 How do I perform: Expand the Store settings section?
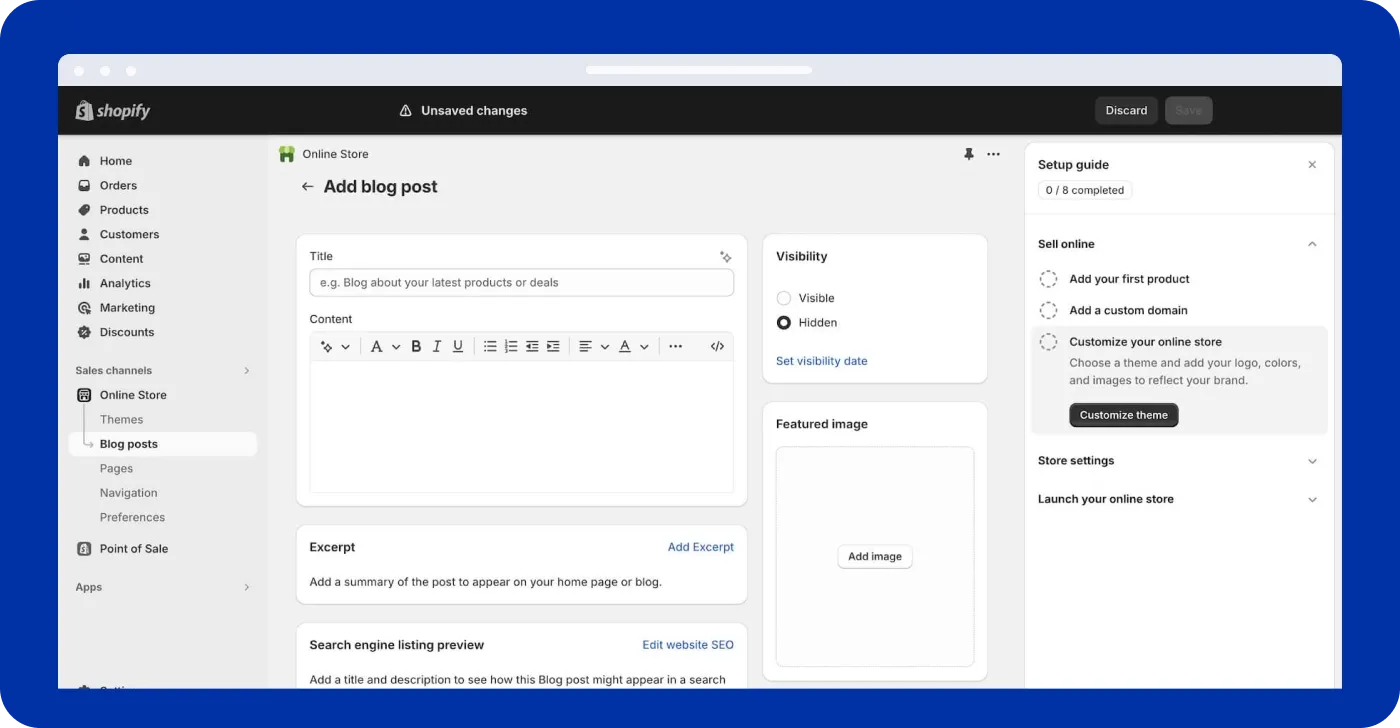[x=1312, y=461]
